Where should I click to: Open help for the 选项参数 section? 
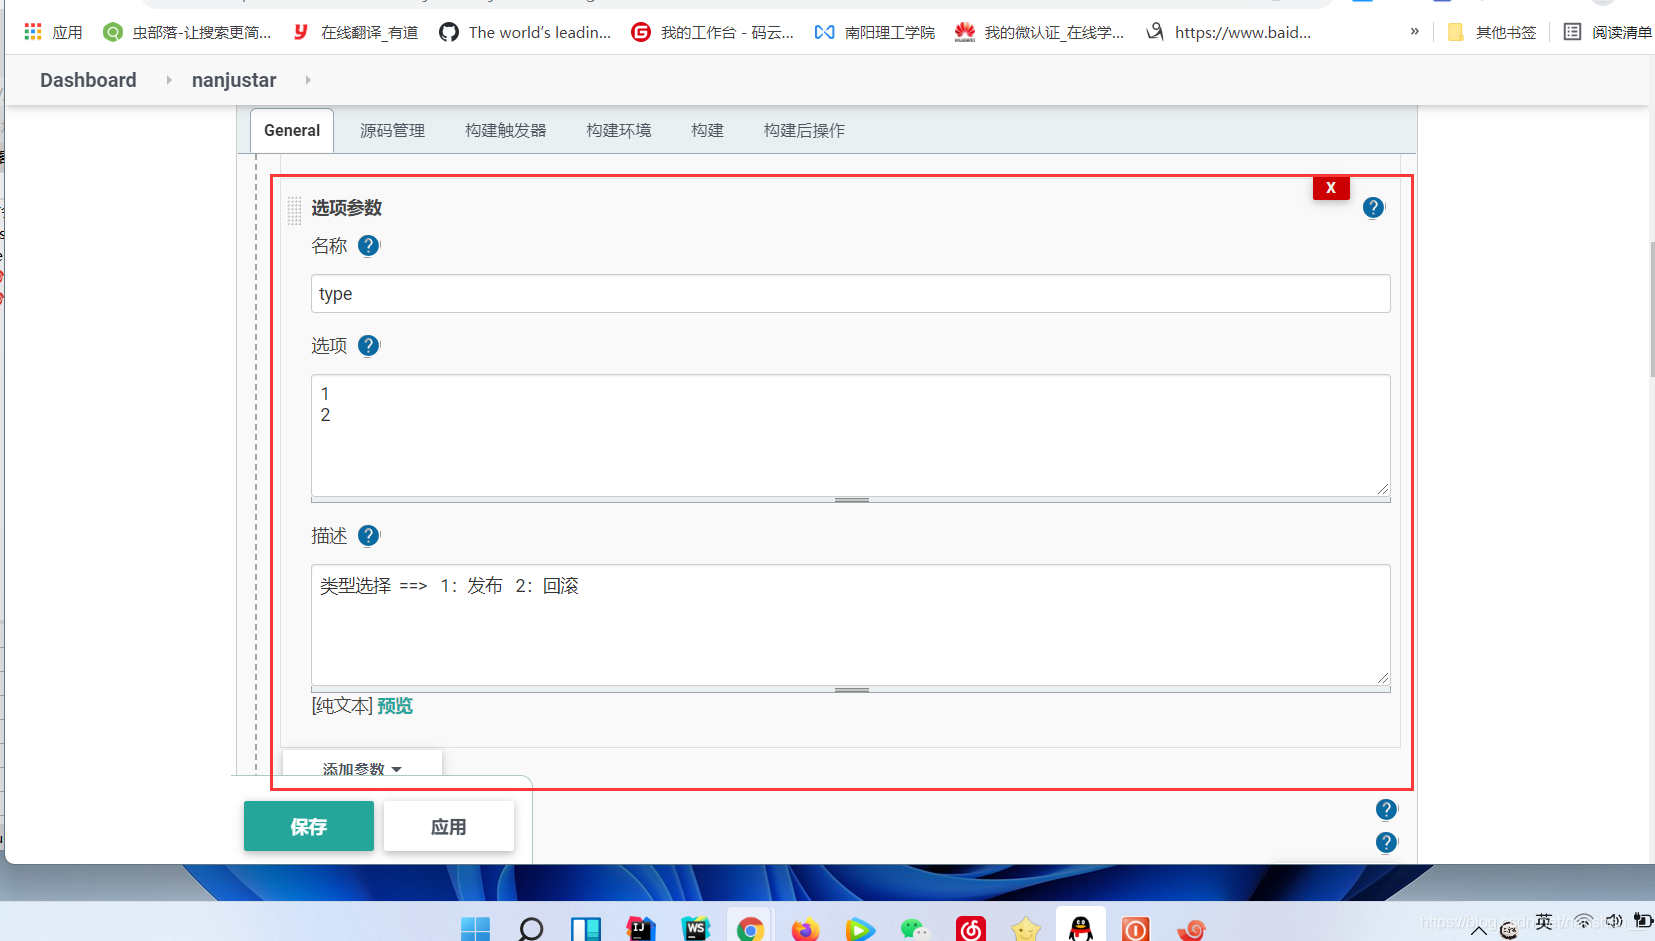1374,207
